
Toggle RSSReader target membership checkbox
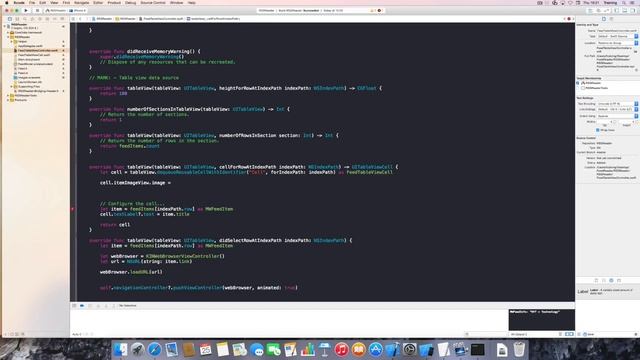tap(578, 83)
